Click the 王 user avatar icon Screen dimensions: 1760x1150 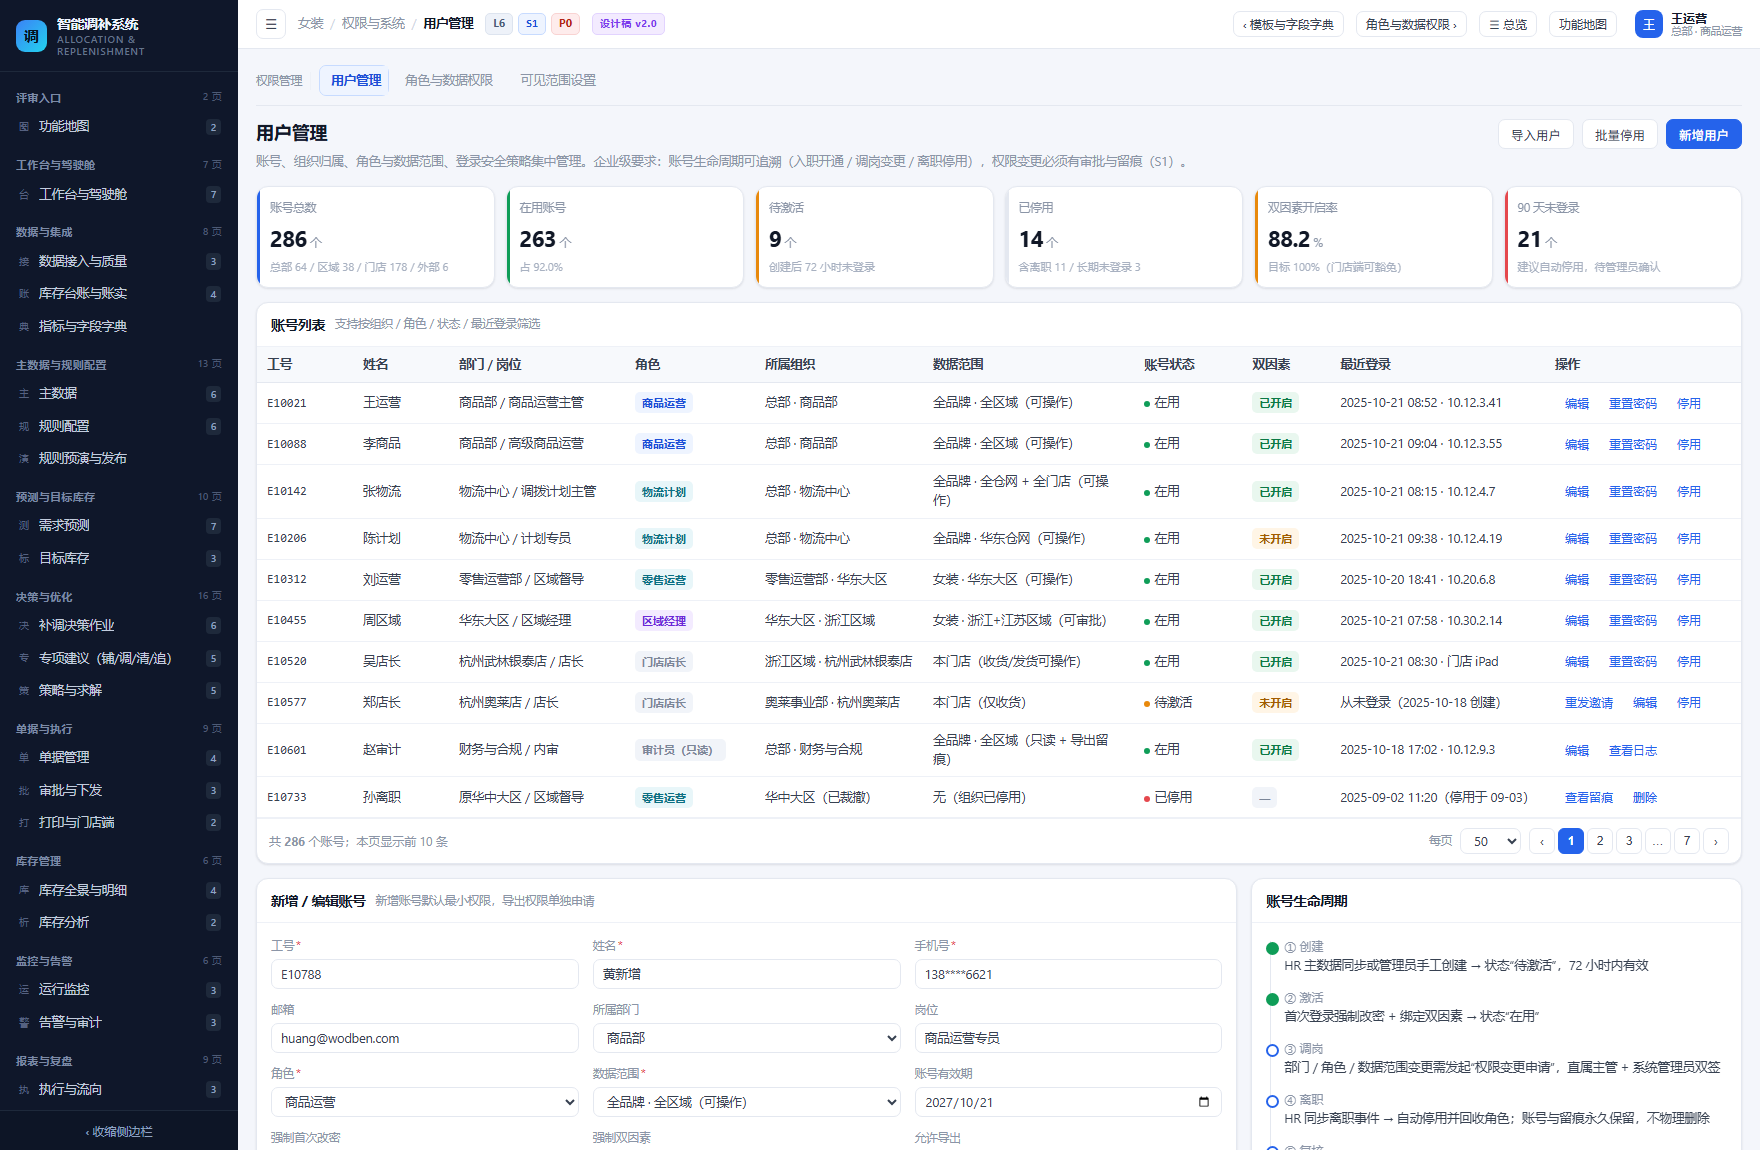(x=1649, y=24)
